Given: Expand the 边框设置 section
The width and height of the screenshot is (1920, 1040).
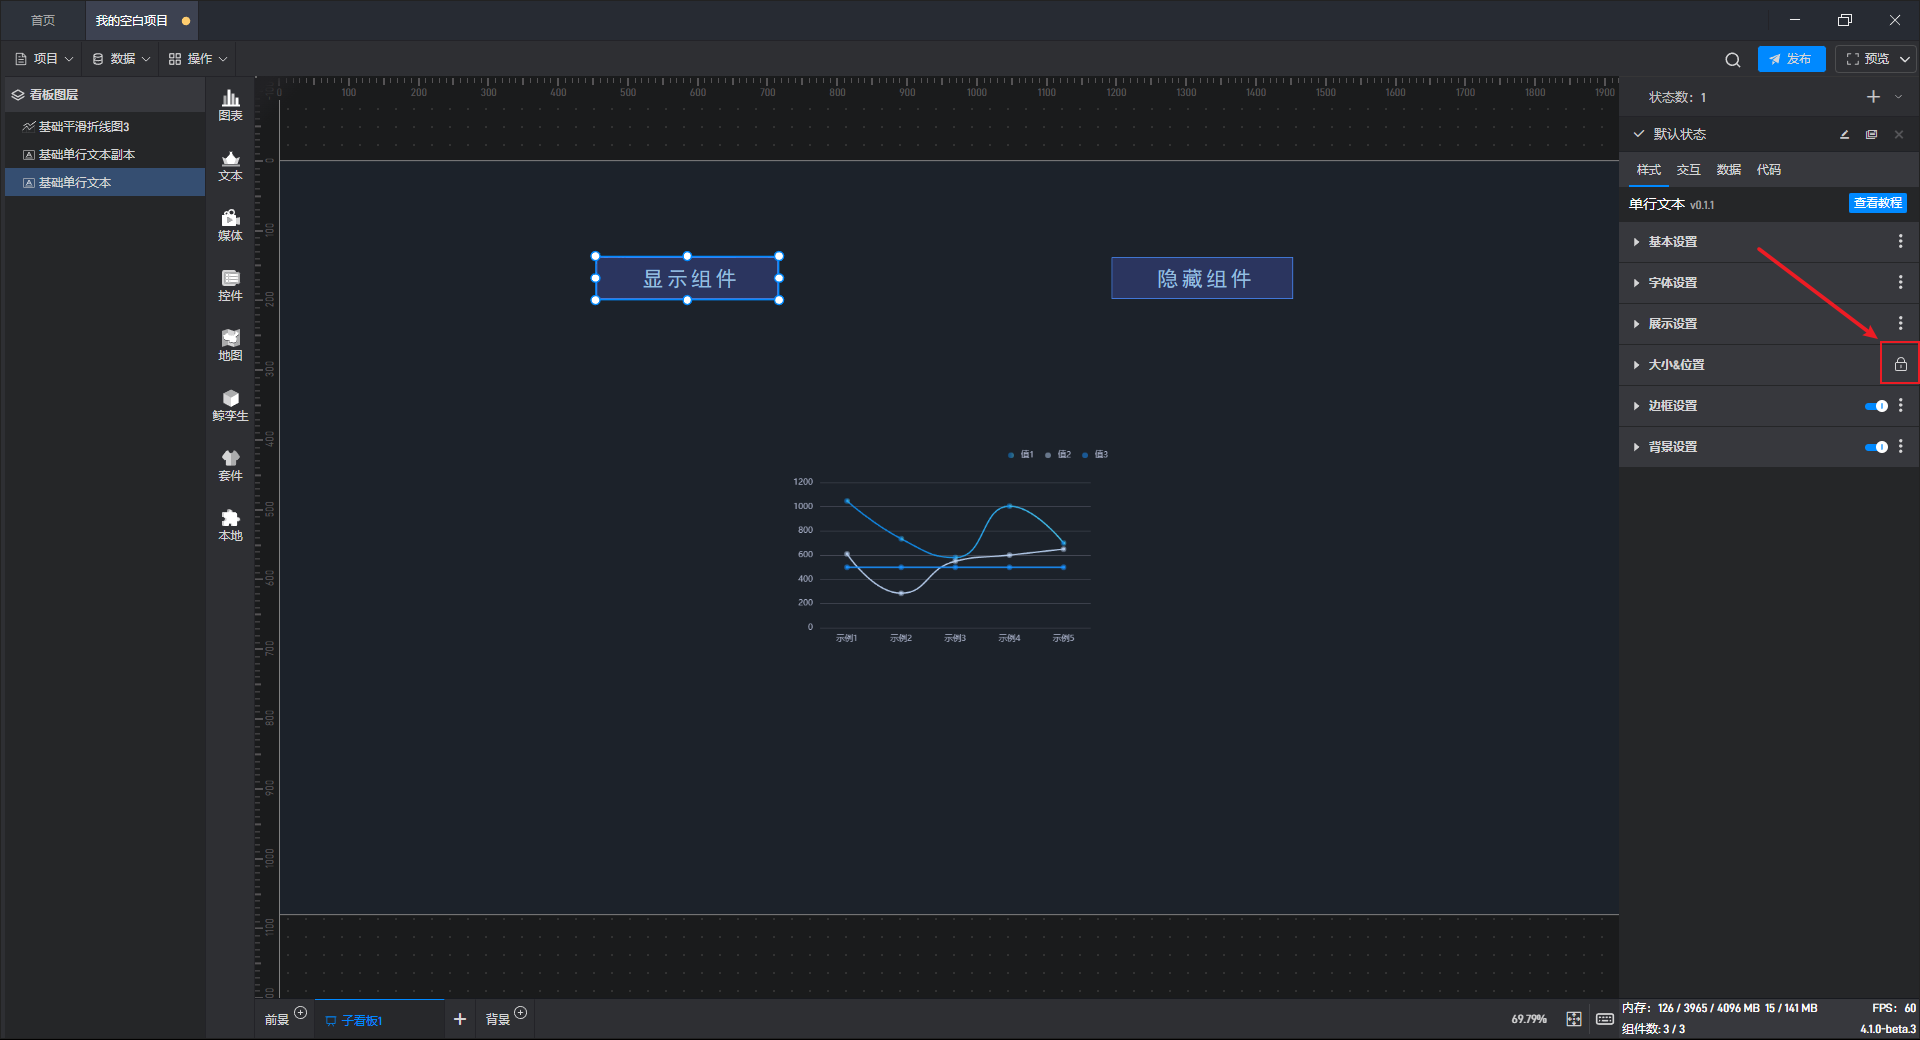Looking at the screenshot, I should click(x=1636, y=406).
